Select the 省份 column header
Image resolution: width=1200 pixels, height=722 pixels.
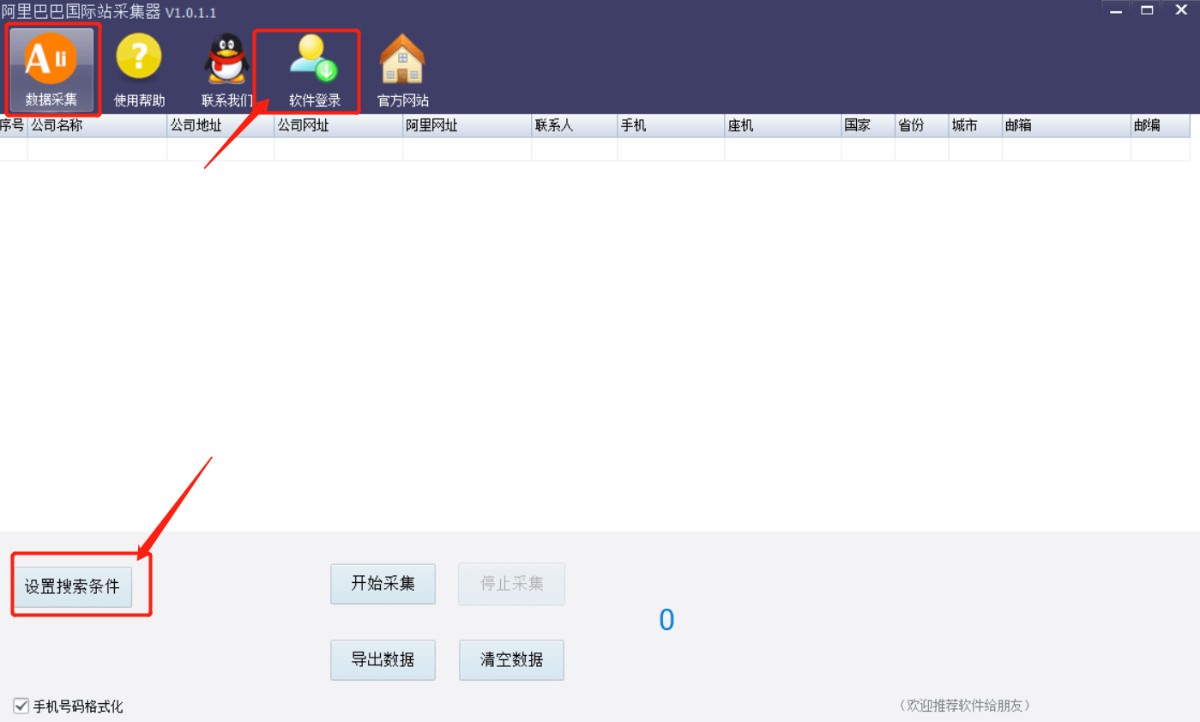pyautogui.click(x=922, y=126)
